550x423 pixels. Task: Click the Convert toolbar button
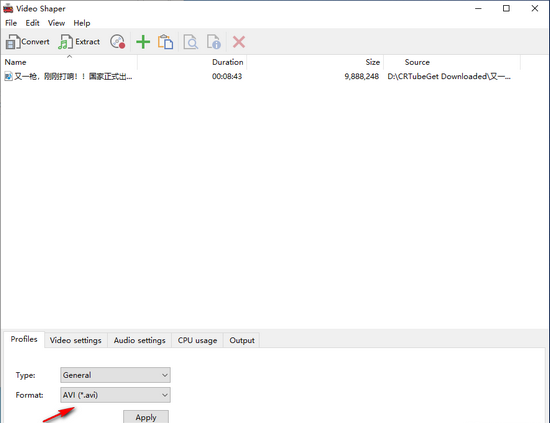point(28,42)
